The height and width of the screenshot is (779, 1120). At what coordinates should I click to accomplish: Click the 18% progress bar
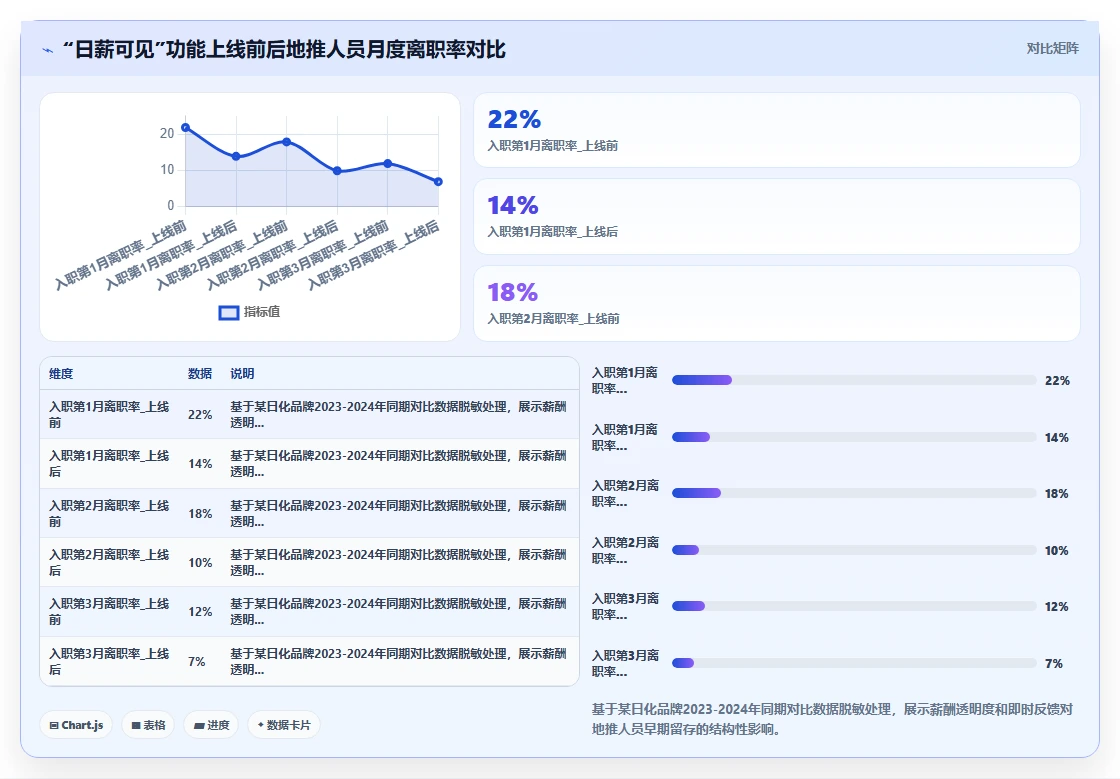click(x=854, y=493)
